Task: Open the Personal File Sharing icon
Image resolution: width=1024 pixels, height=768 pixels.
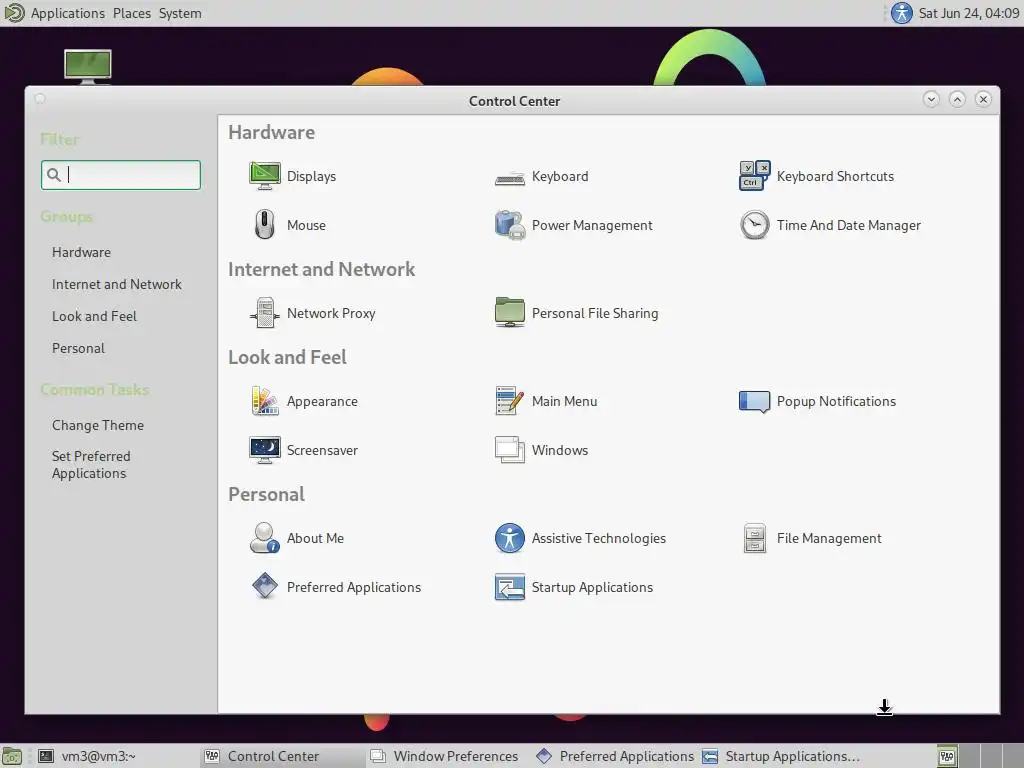Action: (x=509, y=313)
